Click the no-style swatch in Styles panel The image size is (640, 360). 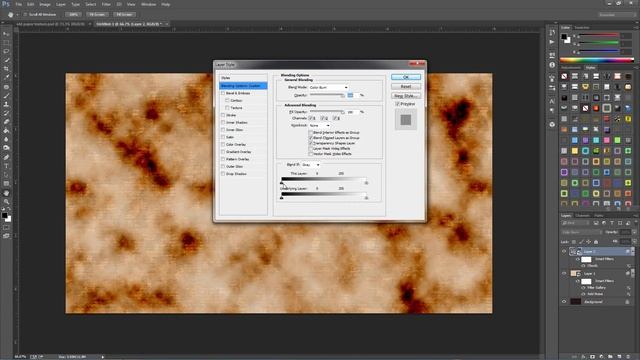coord(564,76)
